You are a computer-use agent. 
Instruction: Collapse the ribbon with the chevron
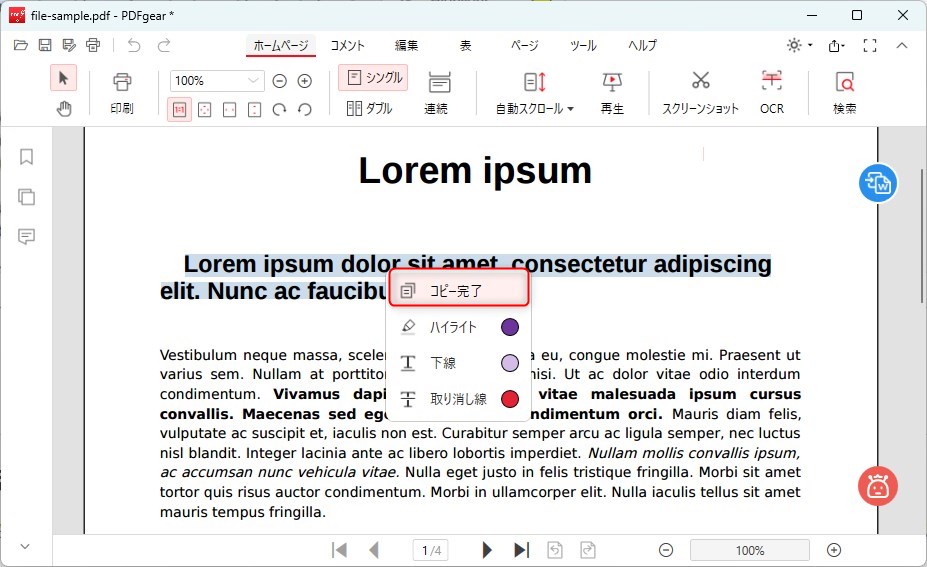point(902,45)
